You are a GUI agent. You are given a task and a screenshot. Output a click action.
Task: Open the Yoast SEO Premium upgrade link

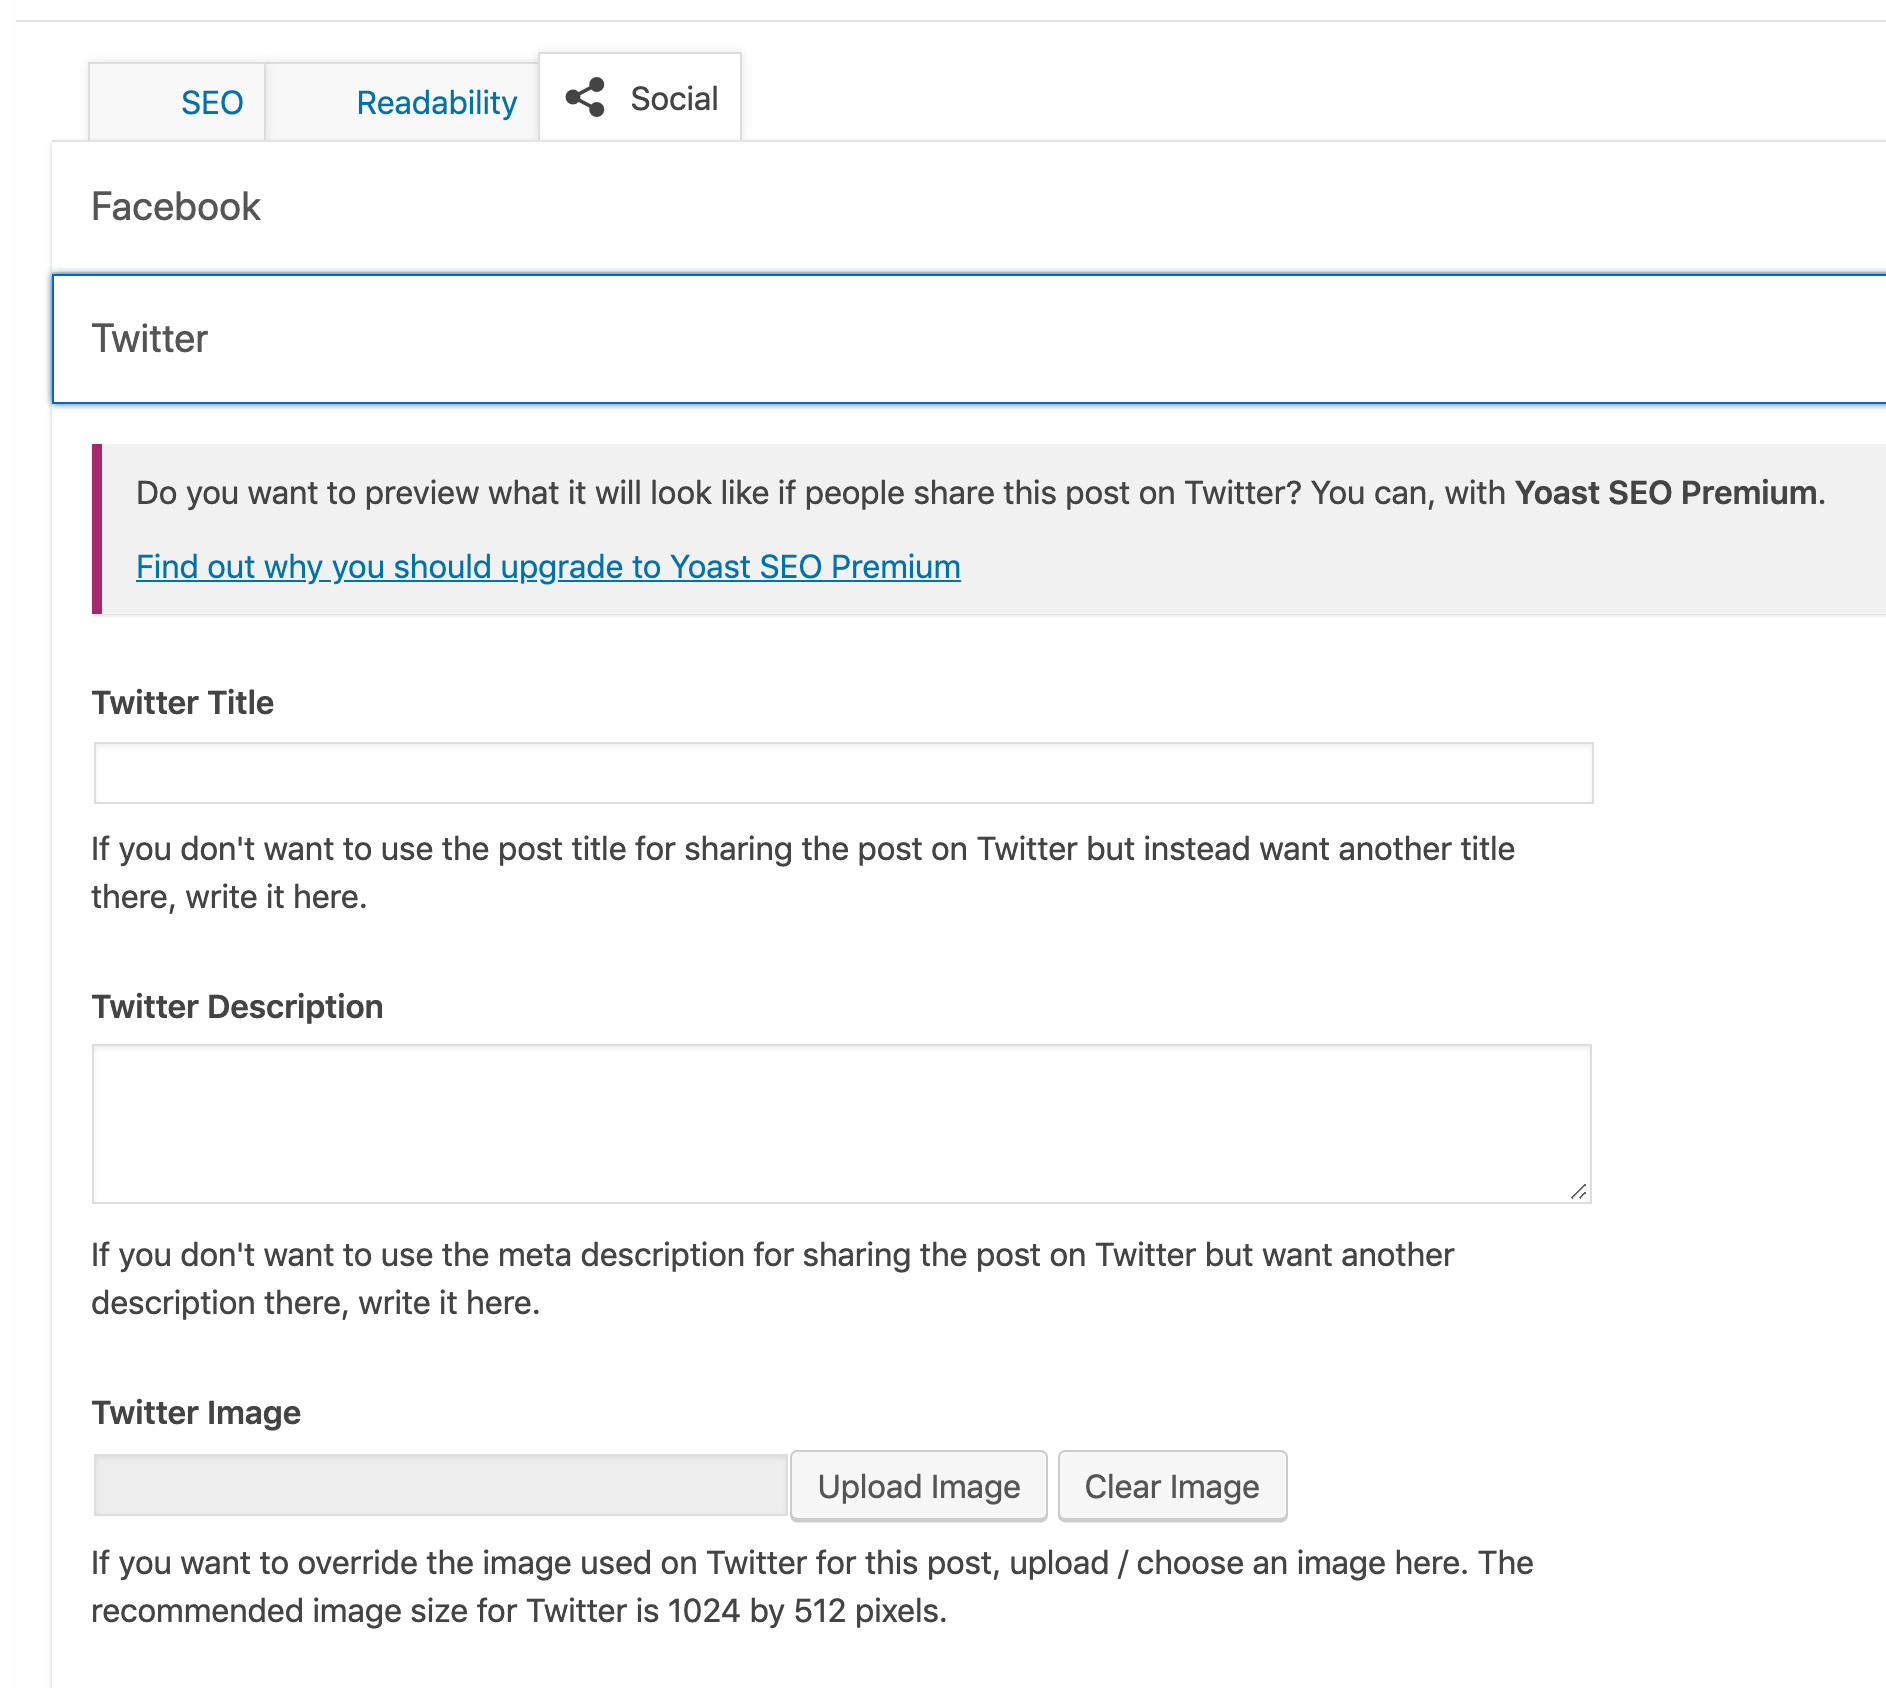click(x=548, y=567)
